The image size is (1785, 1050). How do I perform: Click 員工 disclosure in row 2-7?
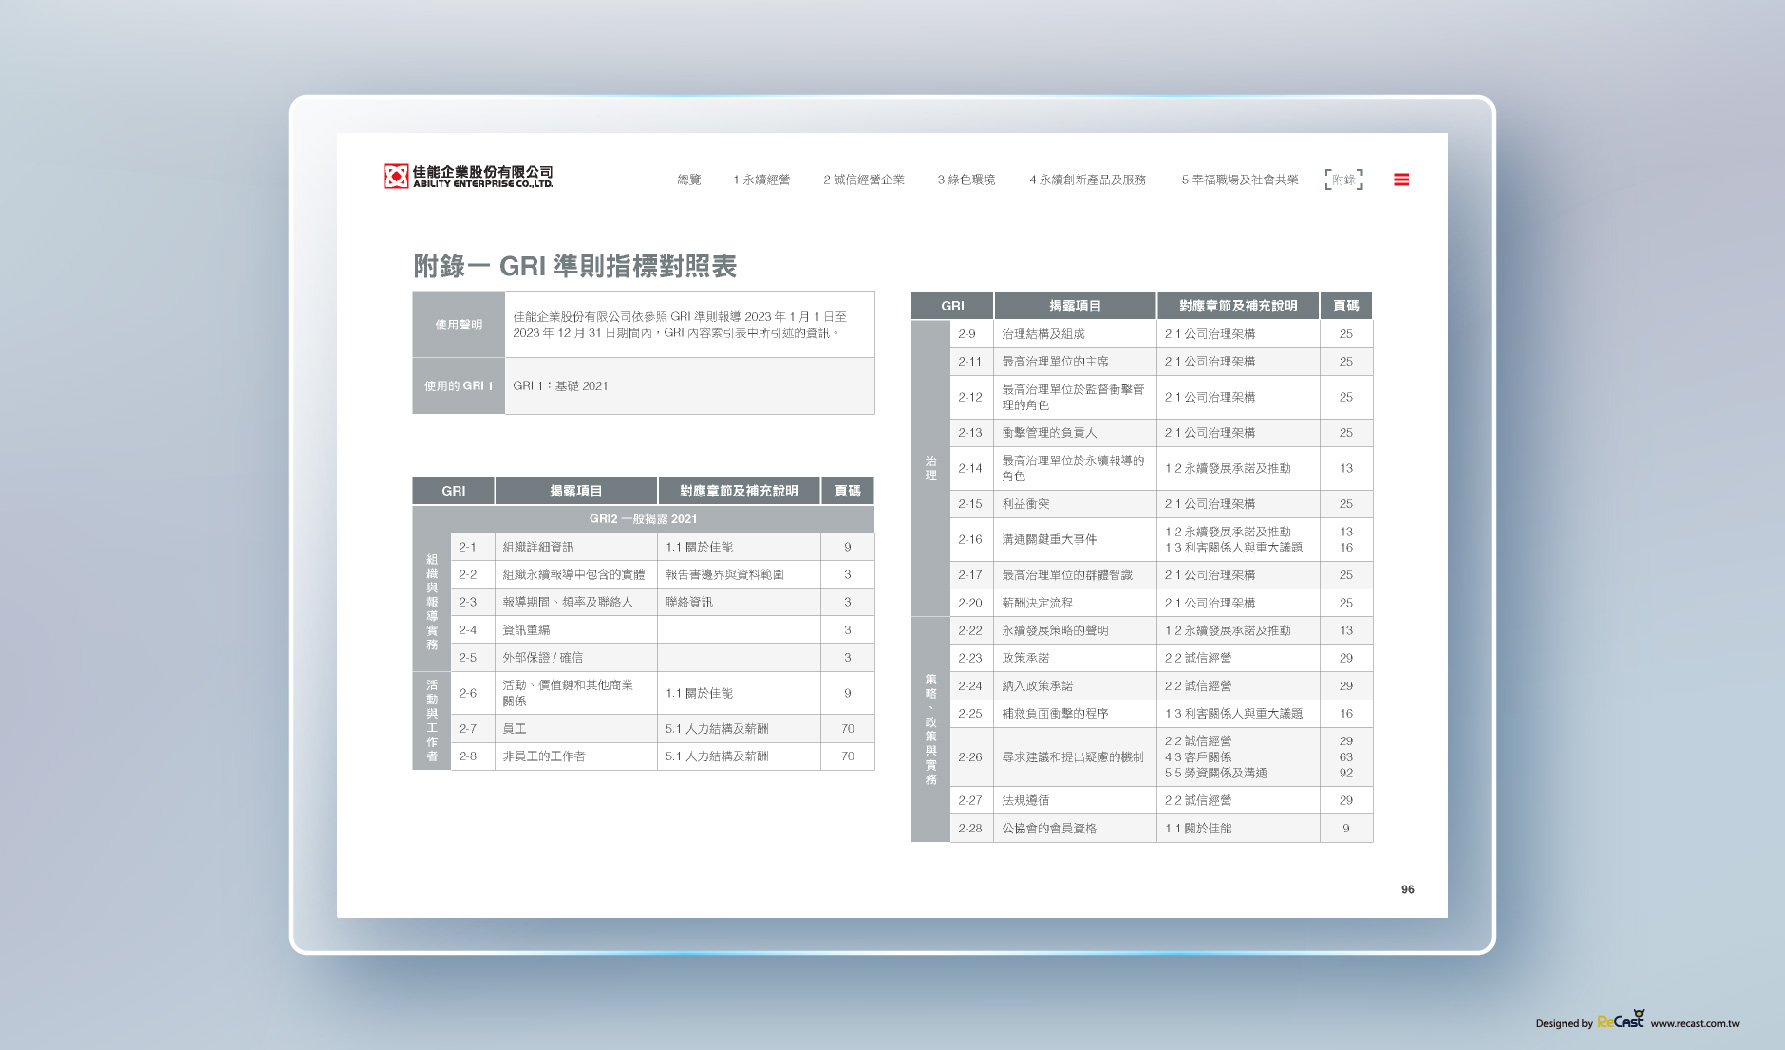click(514, 729)
